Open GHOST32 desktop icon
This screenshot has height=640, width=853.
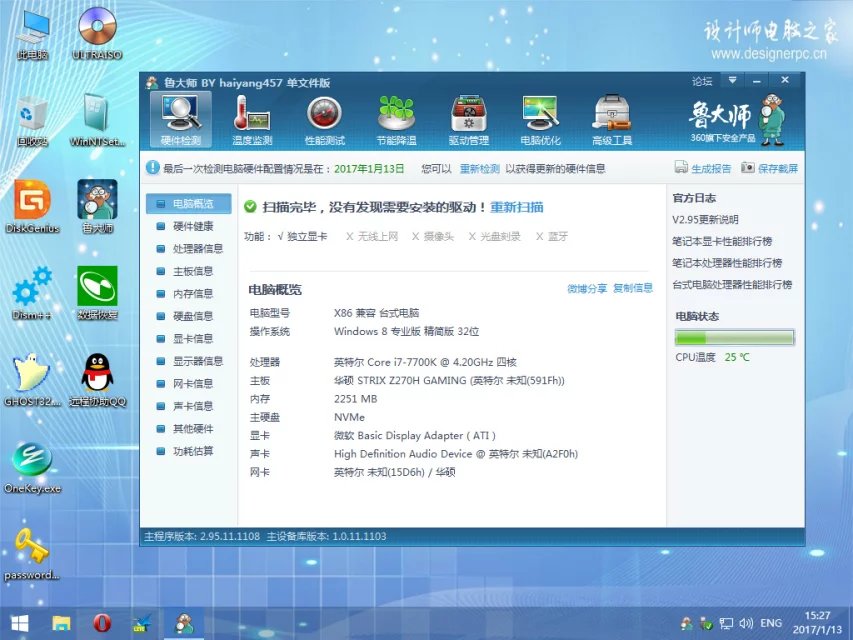(33, 380)
